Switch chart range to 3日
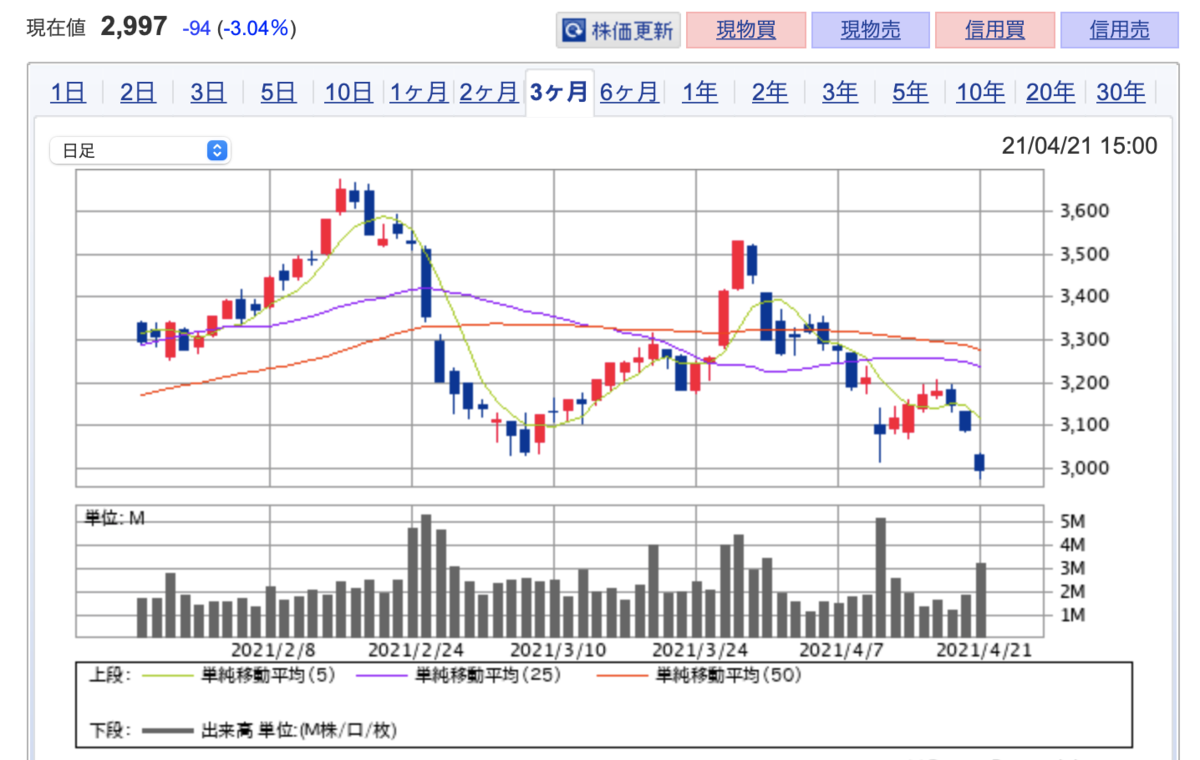 click(208, 93)
